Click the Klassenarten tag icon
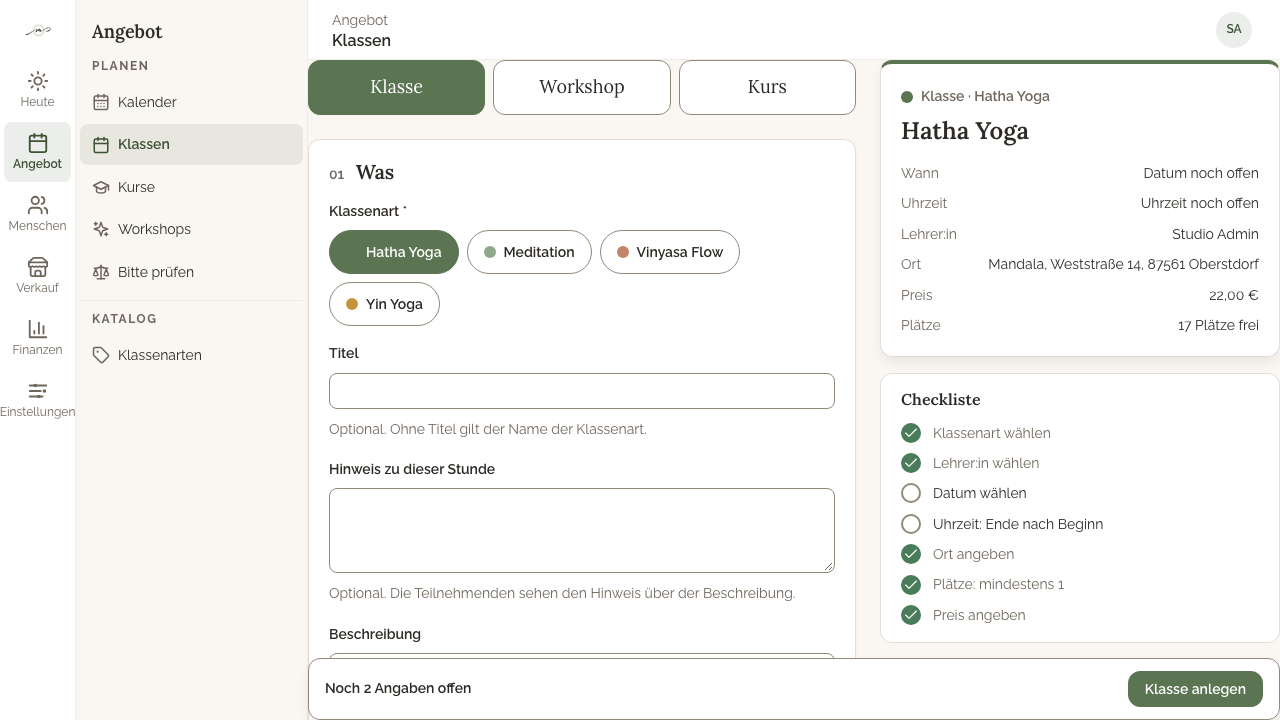 pos(101,355)
